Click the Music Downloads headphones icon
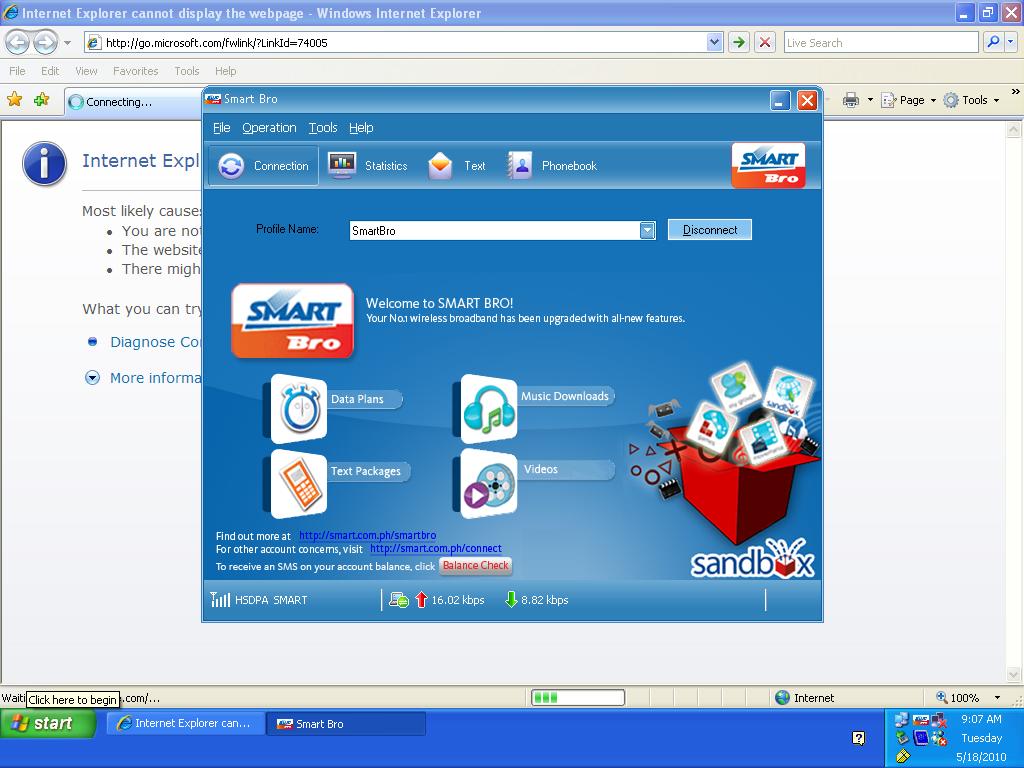Image resolution: width=1024 pixels, height=768 pixels. (x=488, y=409)
